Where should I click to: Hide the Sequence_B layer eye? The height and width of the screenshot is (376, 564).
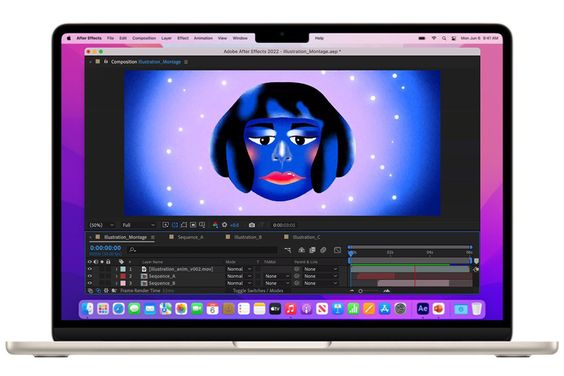[90, 283]
